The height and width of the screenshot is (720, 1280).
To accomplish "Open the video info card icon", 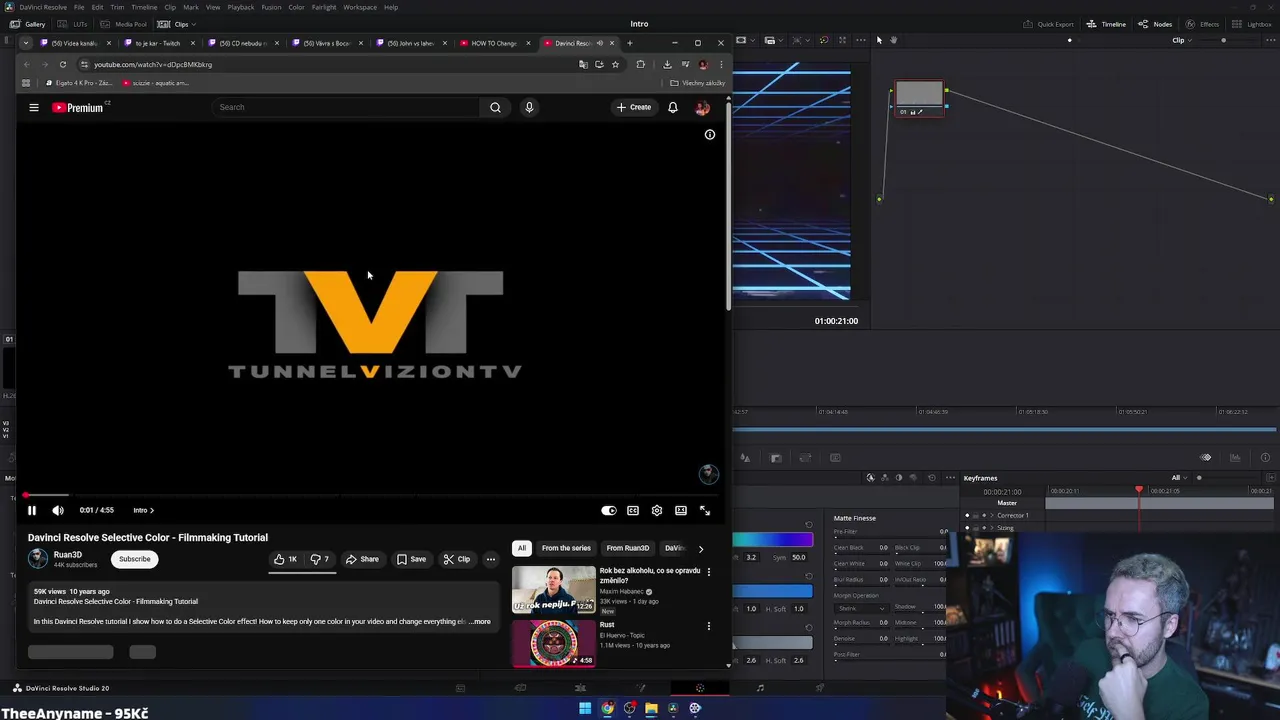I will coord(710,134).
